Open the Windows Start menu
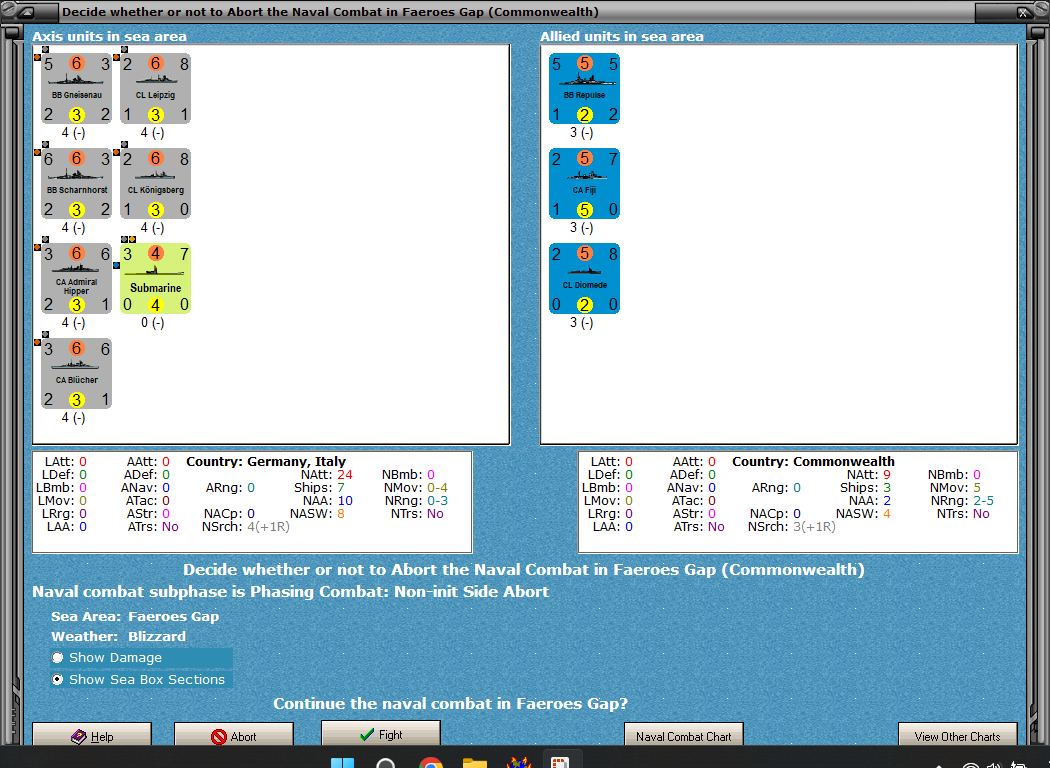This screenshot has height=768, width=1050. click(342, 763)
